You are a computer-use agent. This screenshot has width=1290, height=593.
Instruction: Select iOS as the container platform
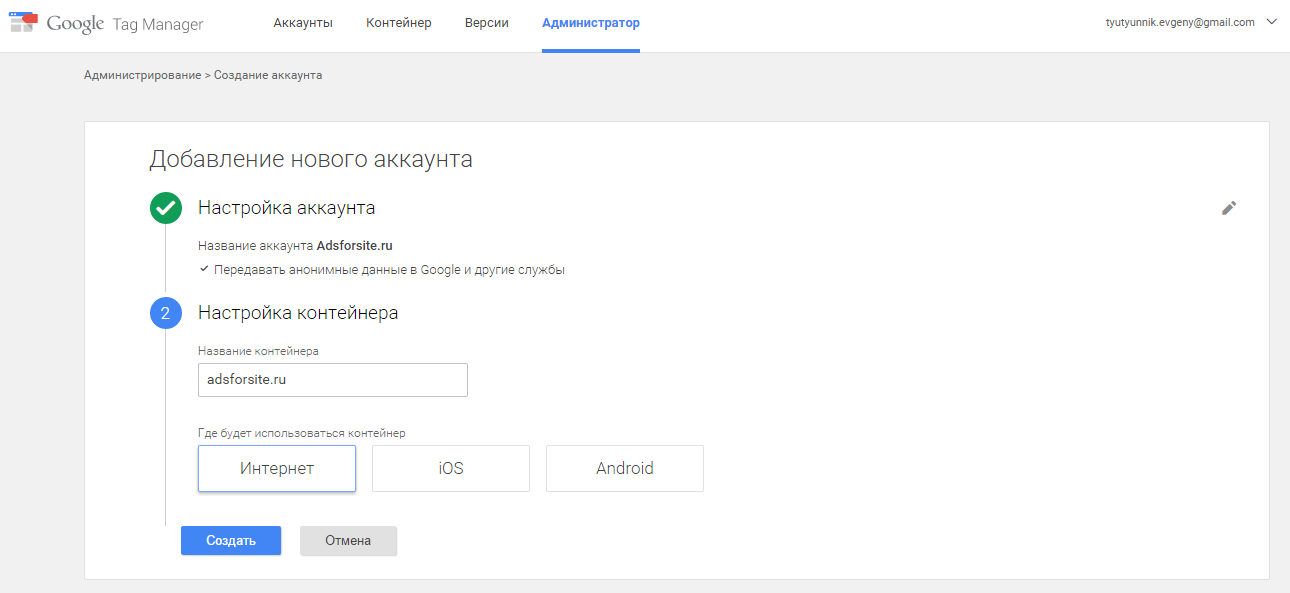click(x=450, y=468)
